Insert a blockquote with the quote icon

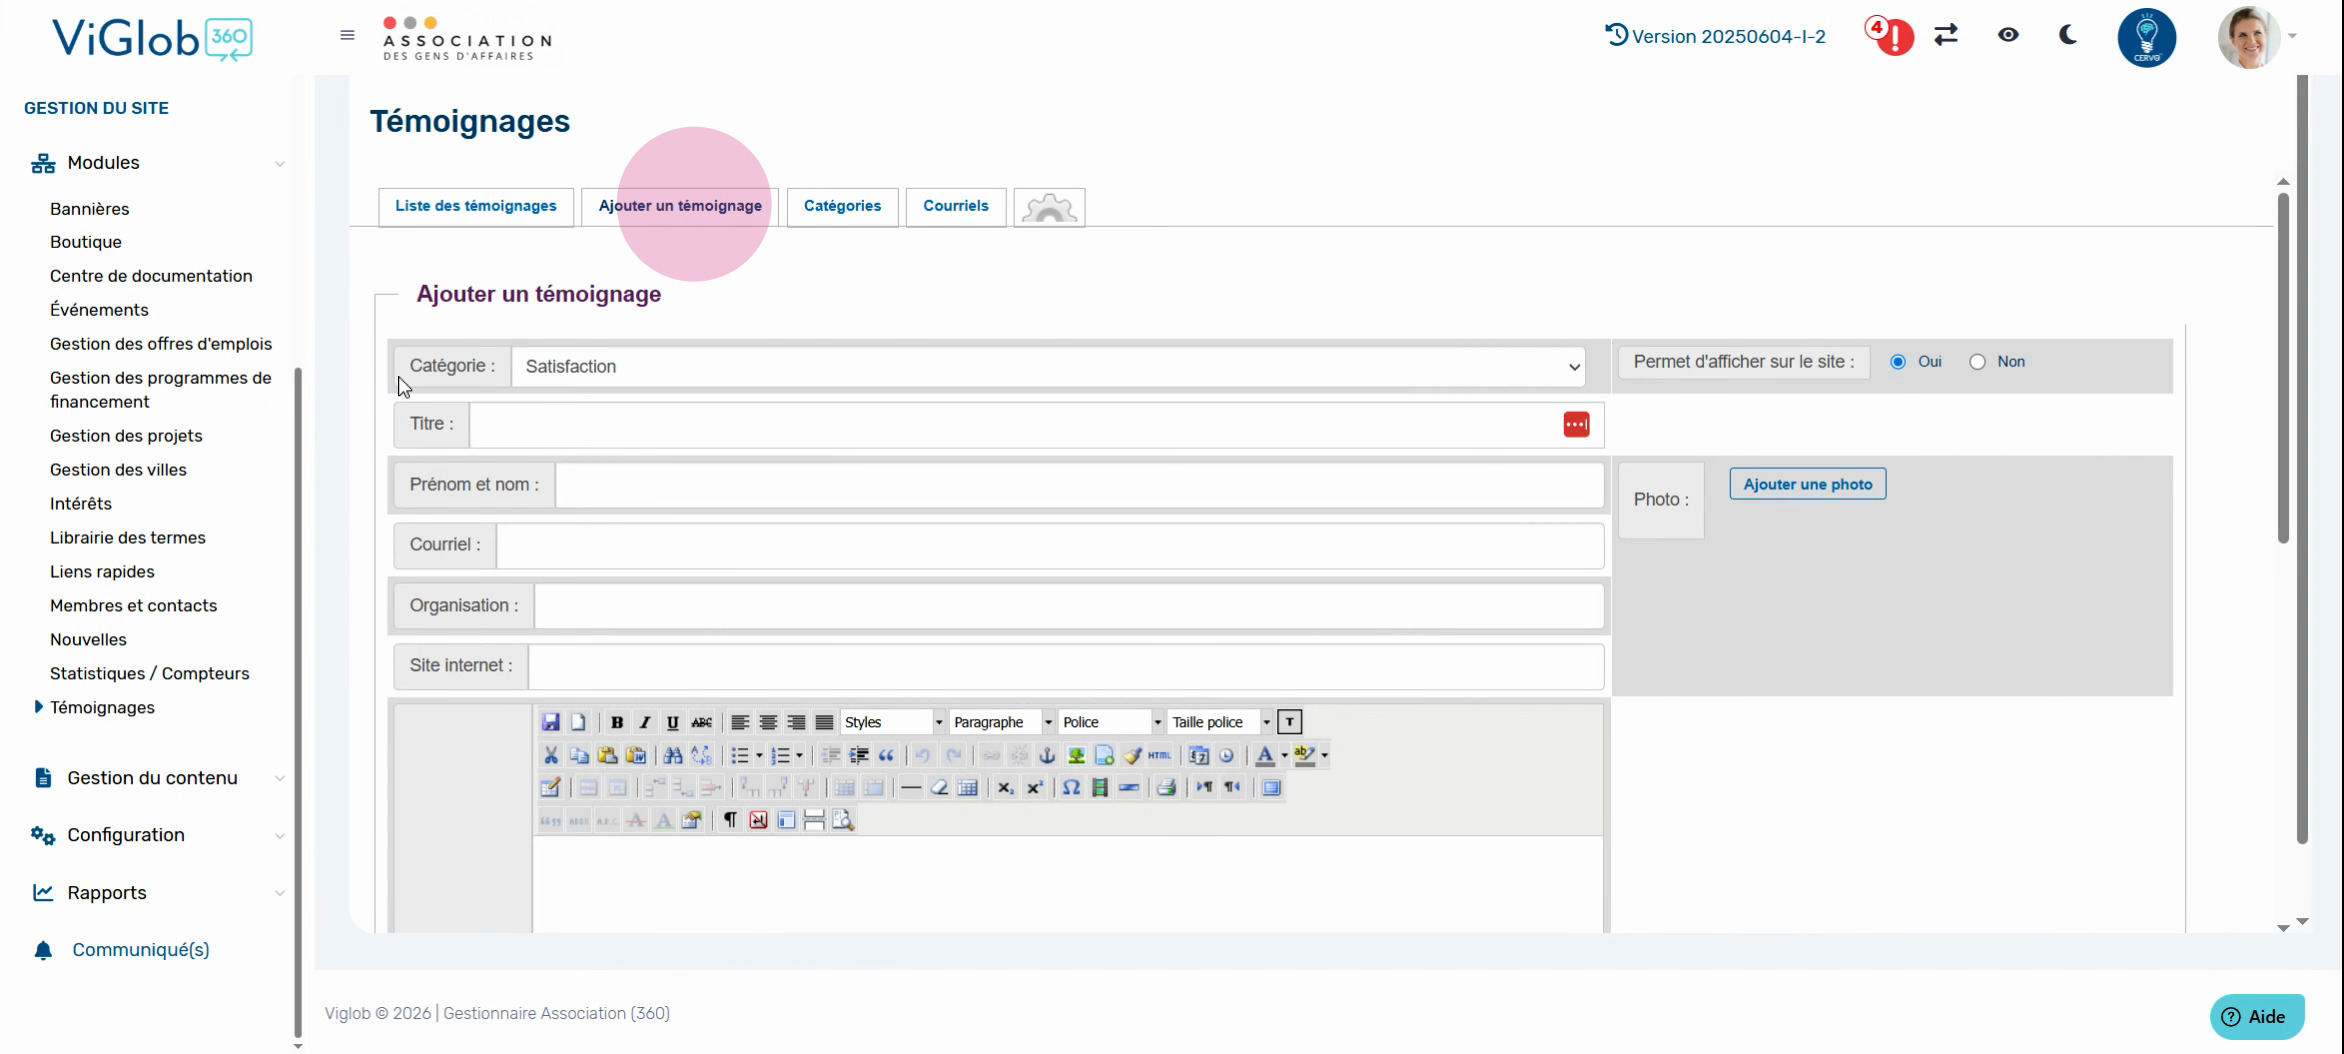886,755
